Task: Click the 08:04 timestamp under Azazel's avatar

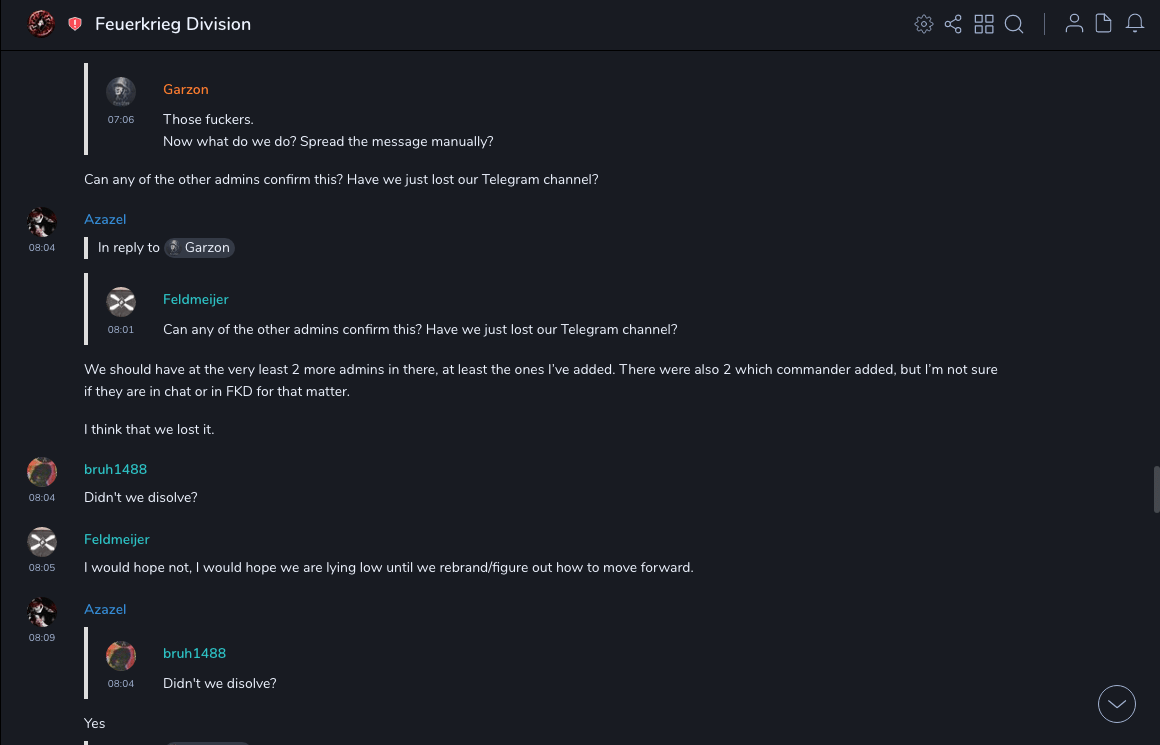Action: [x=42, y=248]
